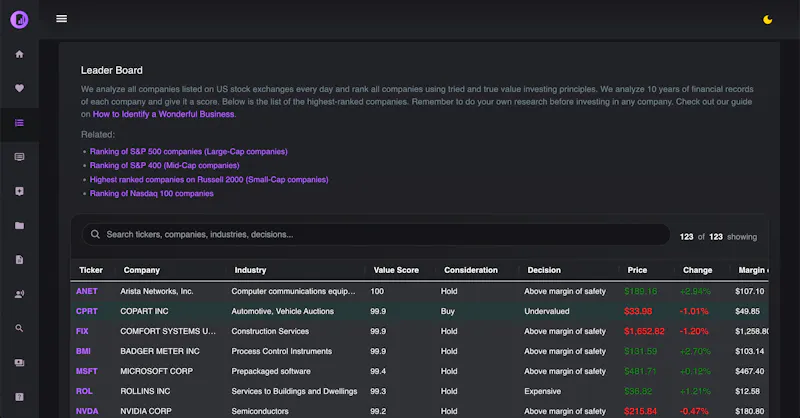Click the Undervalued decision cell
Image resolution: width=800 pixels, height=418 pixels.
[x=547, y=311]
